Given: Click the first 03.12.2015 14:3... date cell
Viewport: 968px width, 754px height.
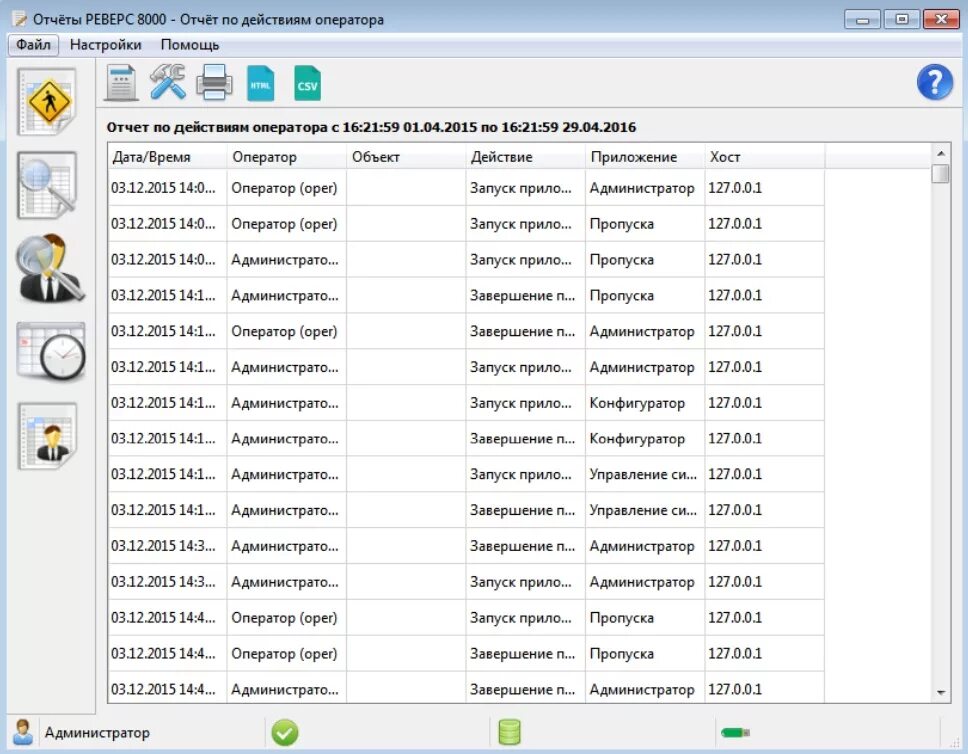Looking at the screenshot, I should [x=167, y=547].
